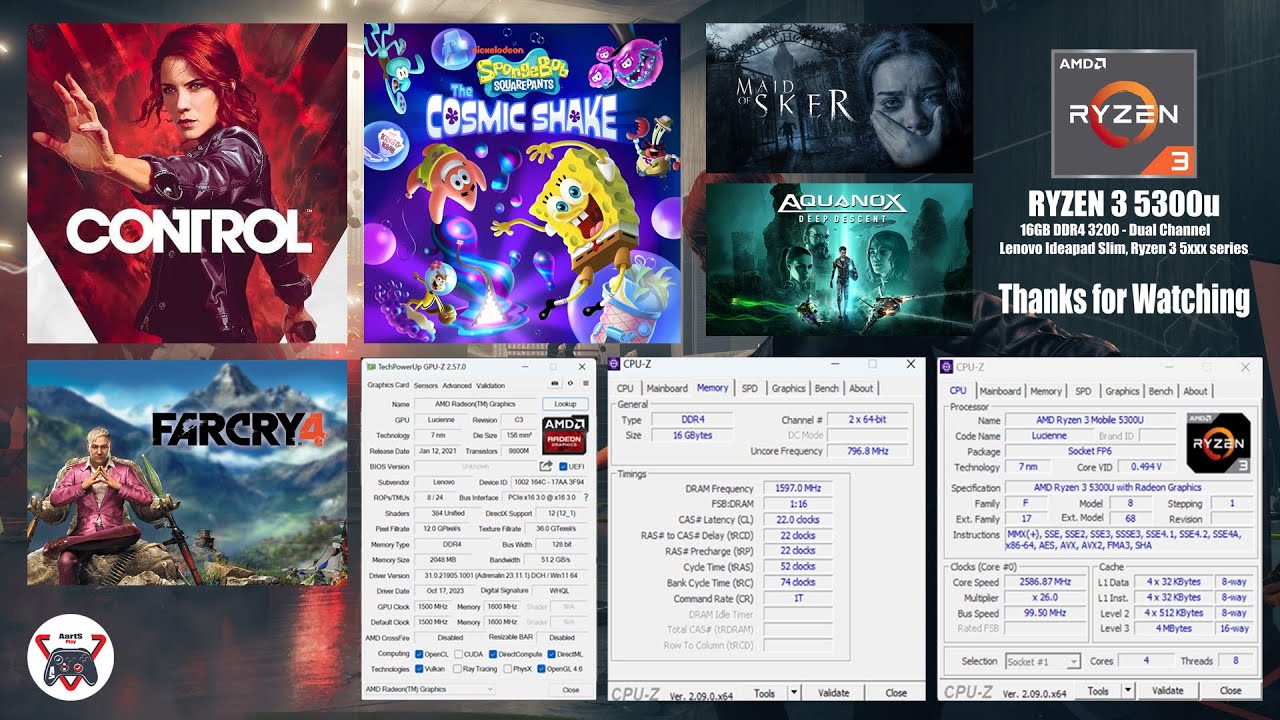This screenshot has width=1280, height=720.
Task: Click the Memory Size value "2048 MB" in GPU-Z
Action: coord(445,560)
